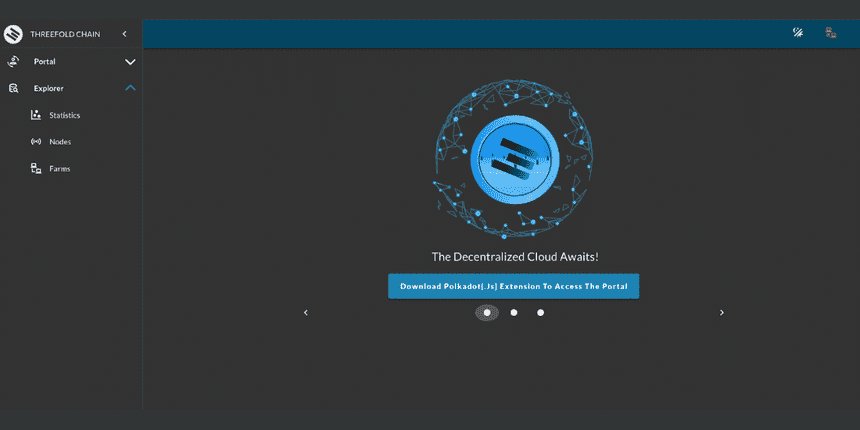Select the third carousel dot
The image size is (860, 430).
click(541, 313)
